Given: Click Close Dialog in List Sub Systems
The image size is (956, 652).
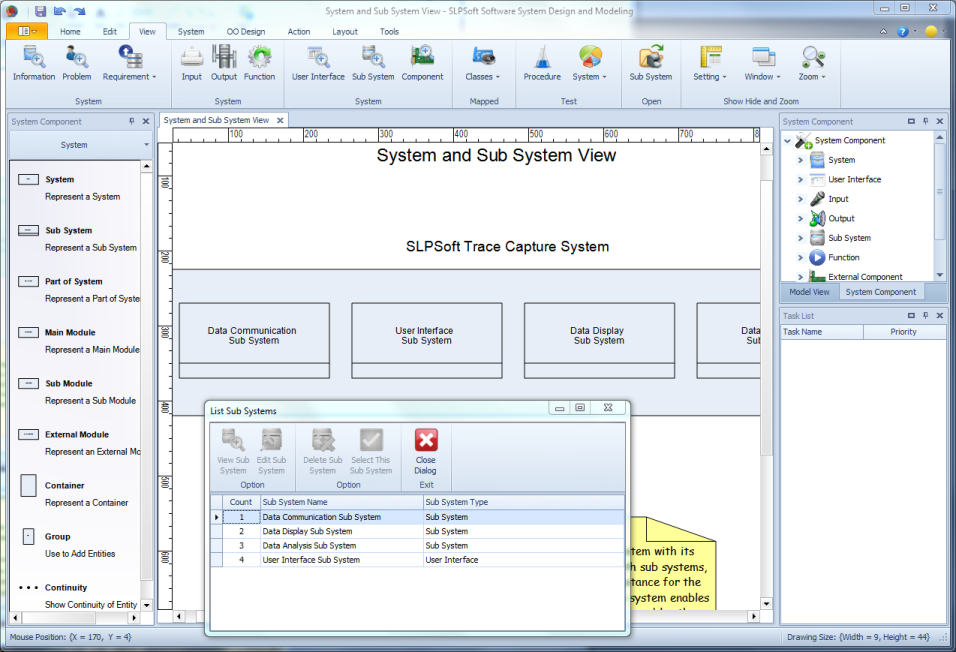Looking at the screenshot, I should [x=426, y=452].
